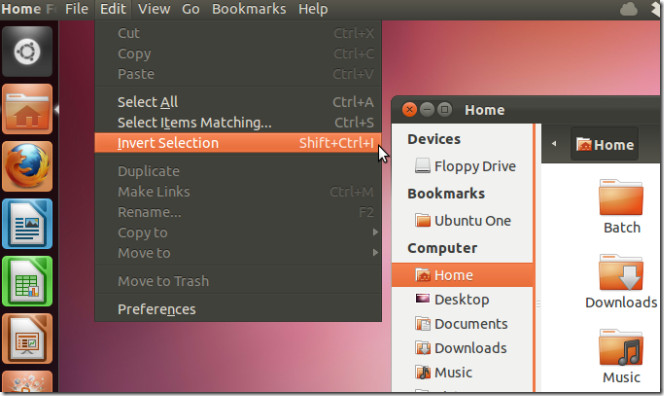Click the Copy menu entry
664x396 pixels.
[x=238, y=53]
